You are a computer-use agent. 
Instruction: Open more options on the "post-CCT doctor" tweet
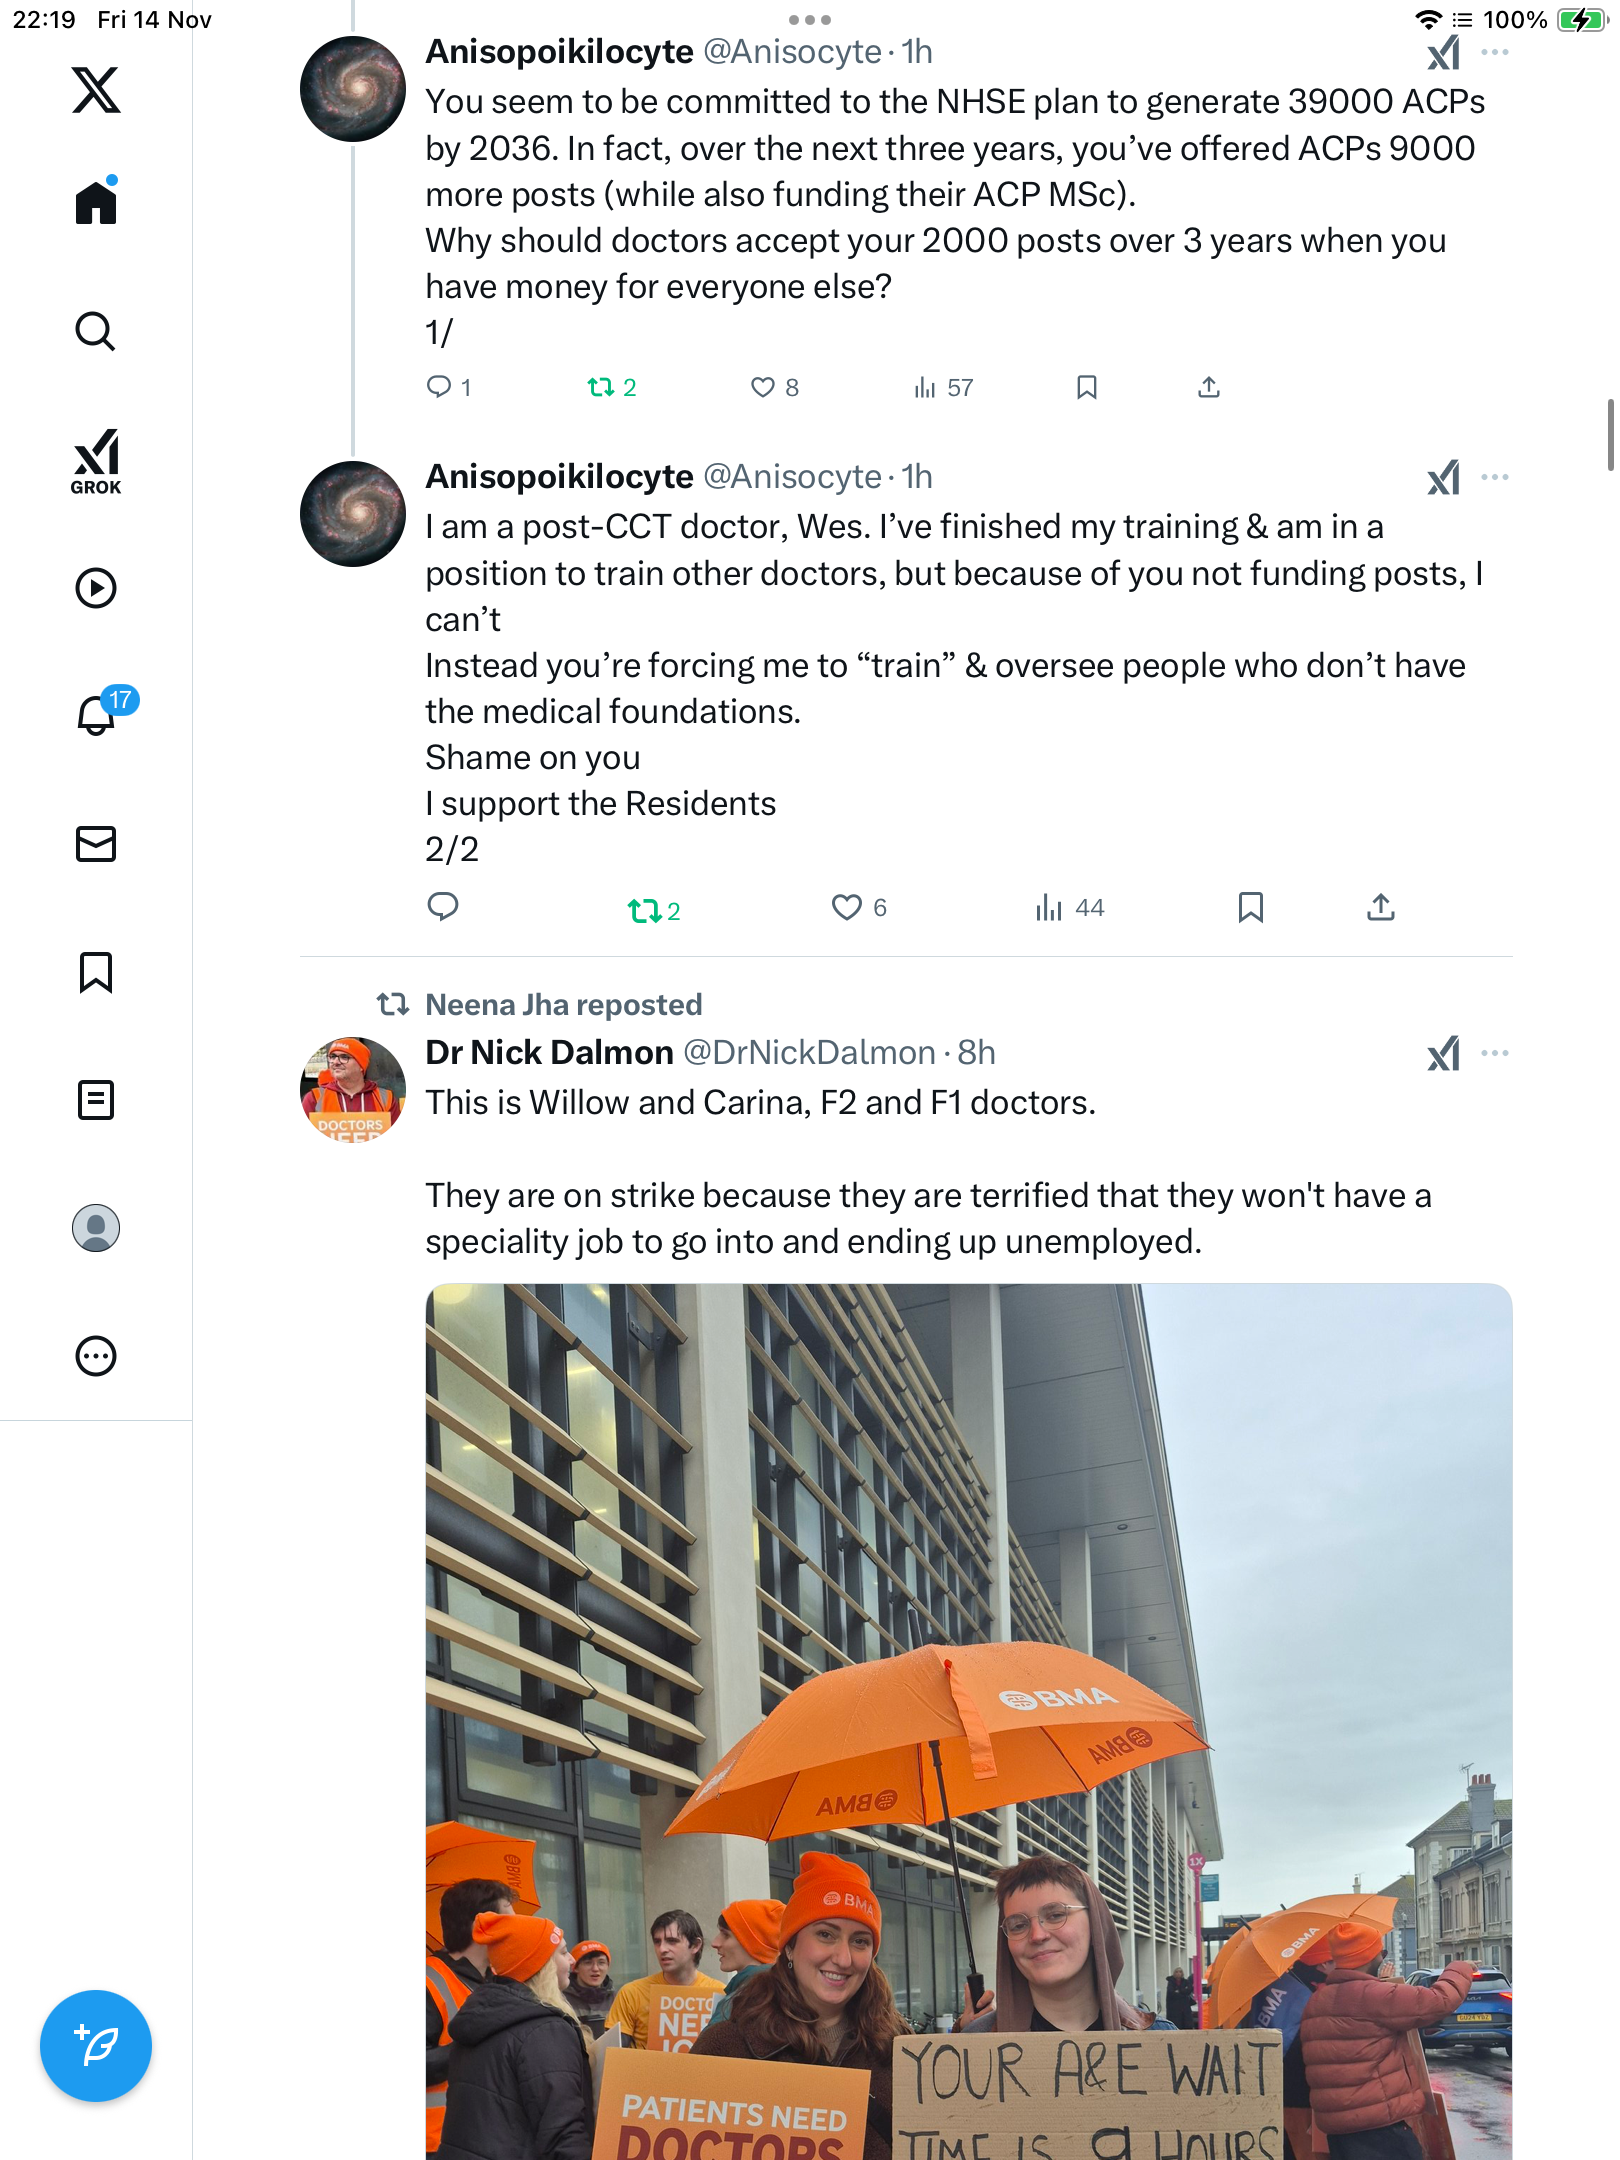[x=1494, y=477]
